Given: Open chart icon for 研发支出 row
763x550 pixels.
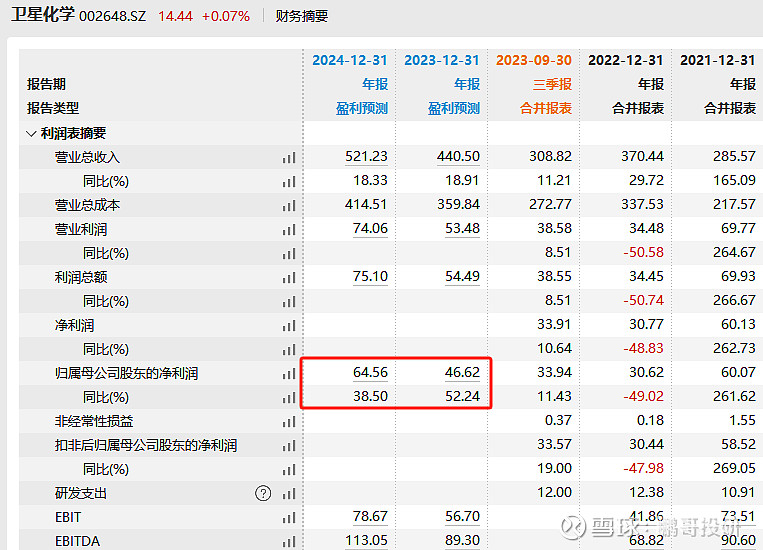Looking at the screenshot, I should [289, 494].
